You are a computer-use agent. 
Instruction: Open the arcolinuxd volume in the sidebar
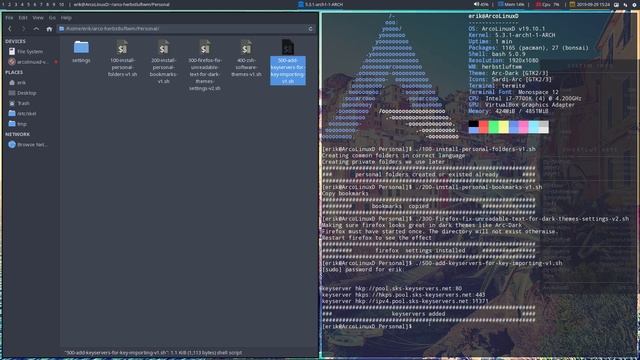[28, 62]
